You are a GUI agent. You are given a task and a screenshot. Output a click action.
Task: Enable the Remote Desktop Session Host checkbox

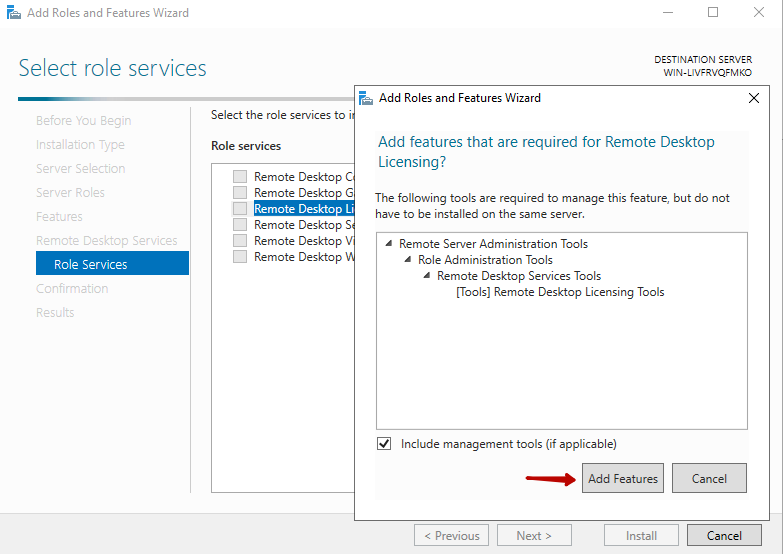[x=240, y=225]
